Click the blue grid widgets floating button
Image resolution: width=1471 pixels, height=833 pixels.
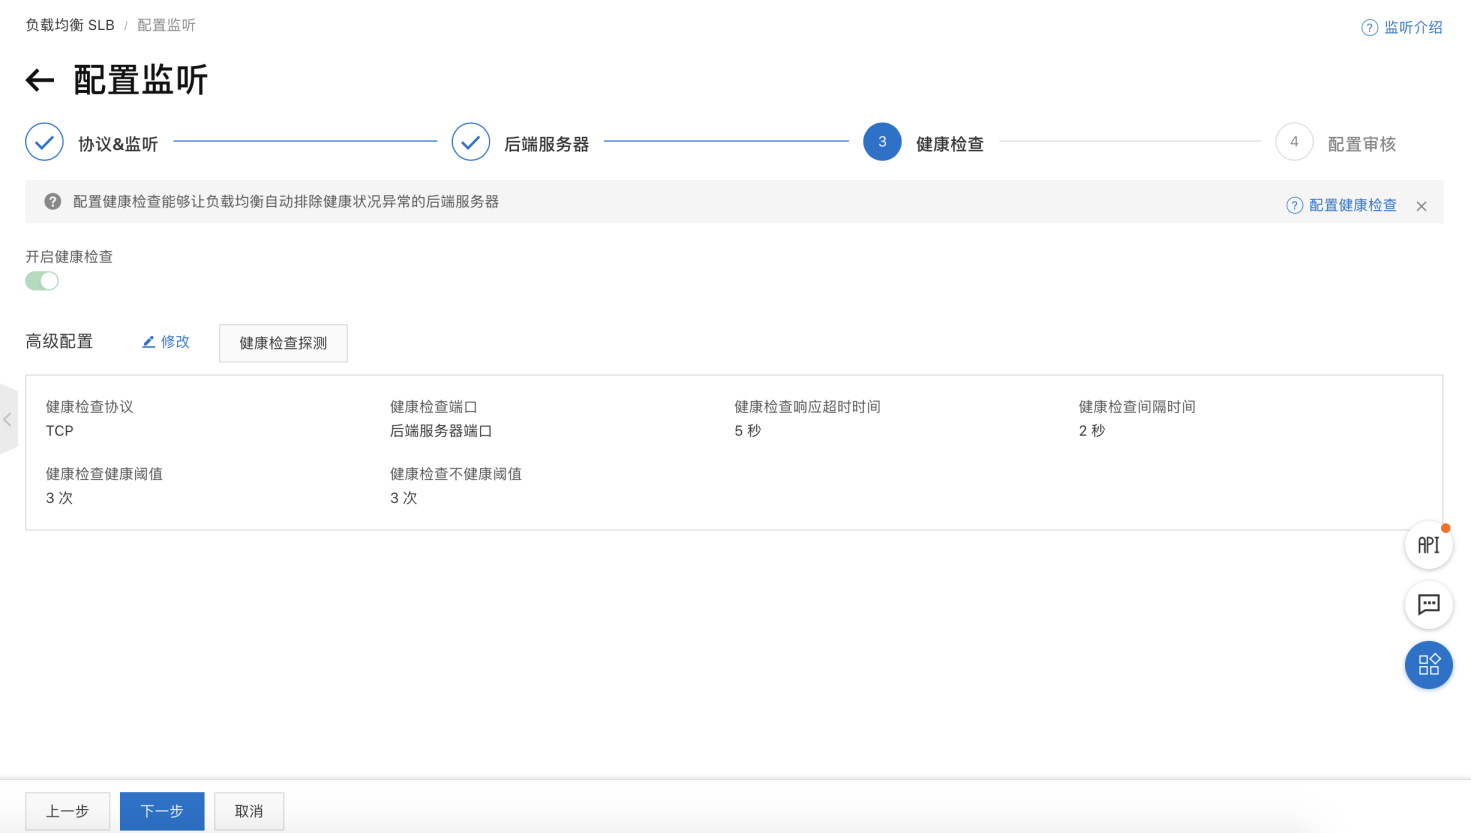coord(1428,665)
